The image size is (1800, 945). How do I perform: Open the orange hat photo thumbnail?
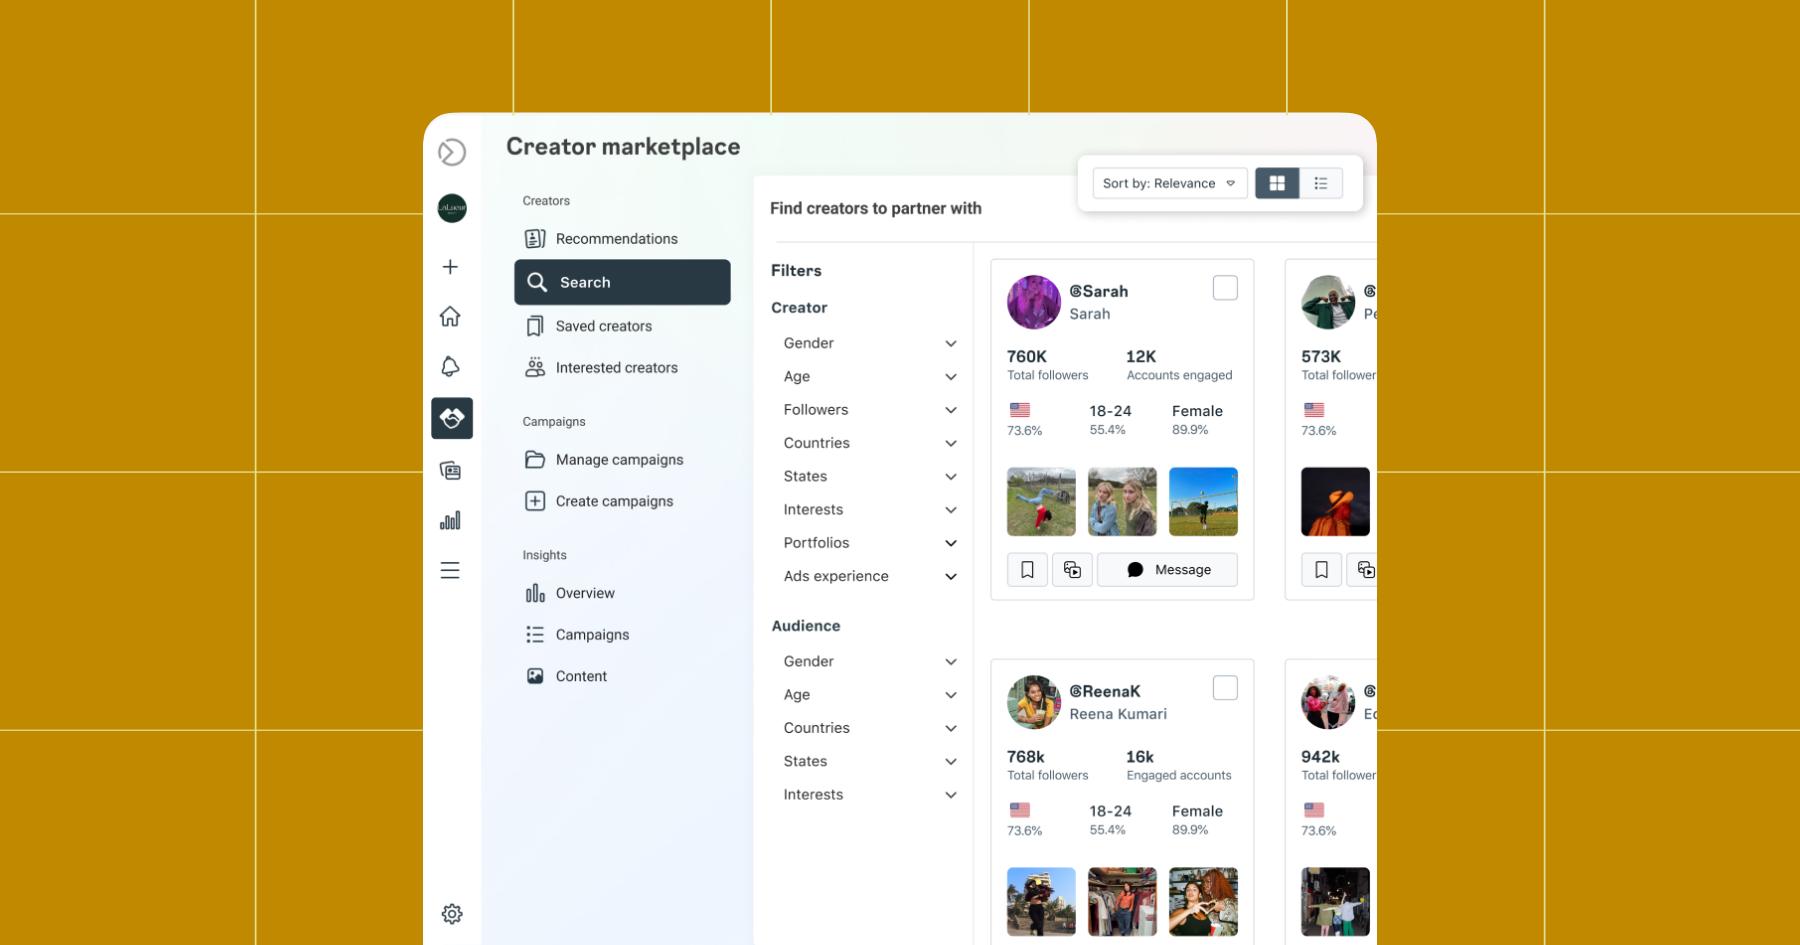click(x=1335, y=502)
